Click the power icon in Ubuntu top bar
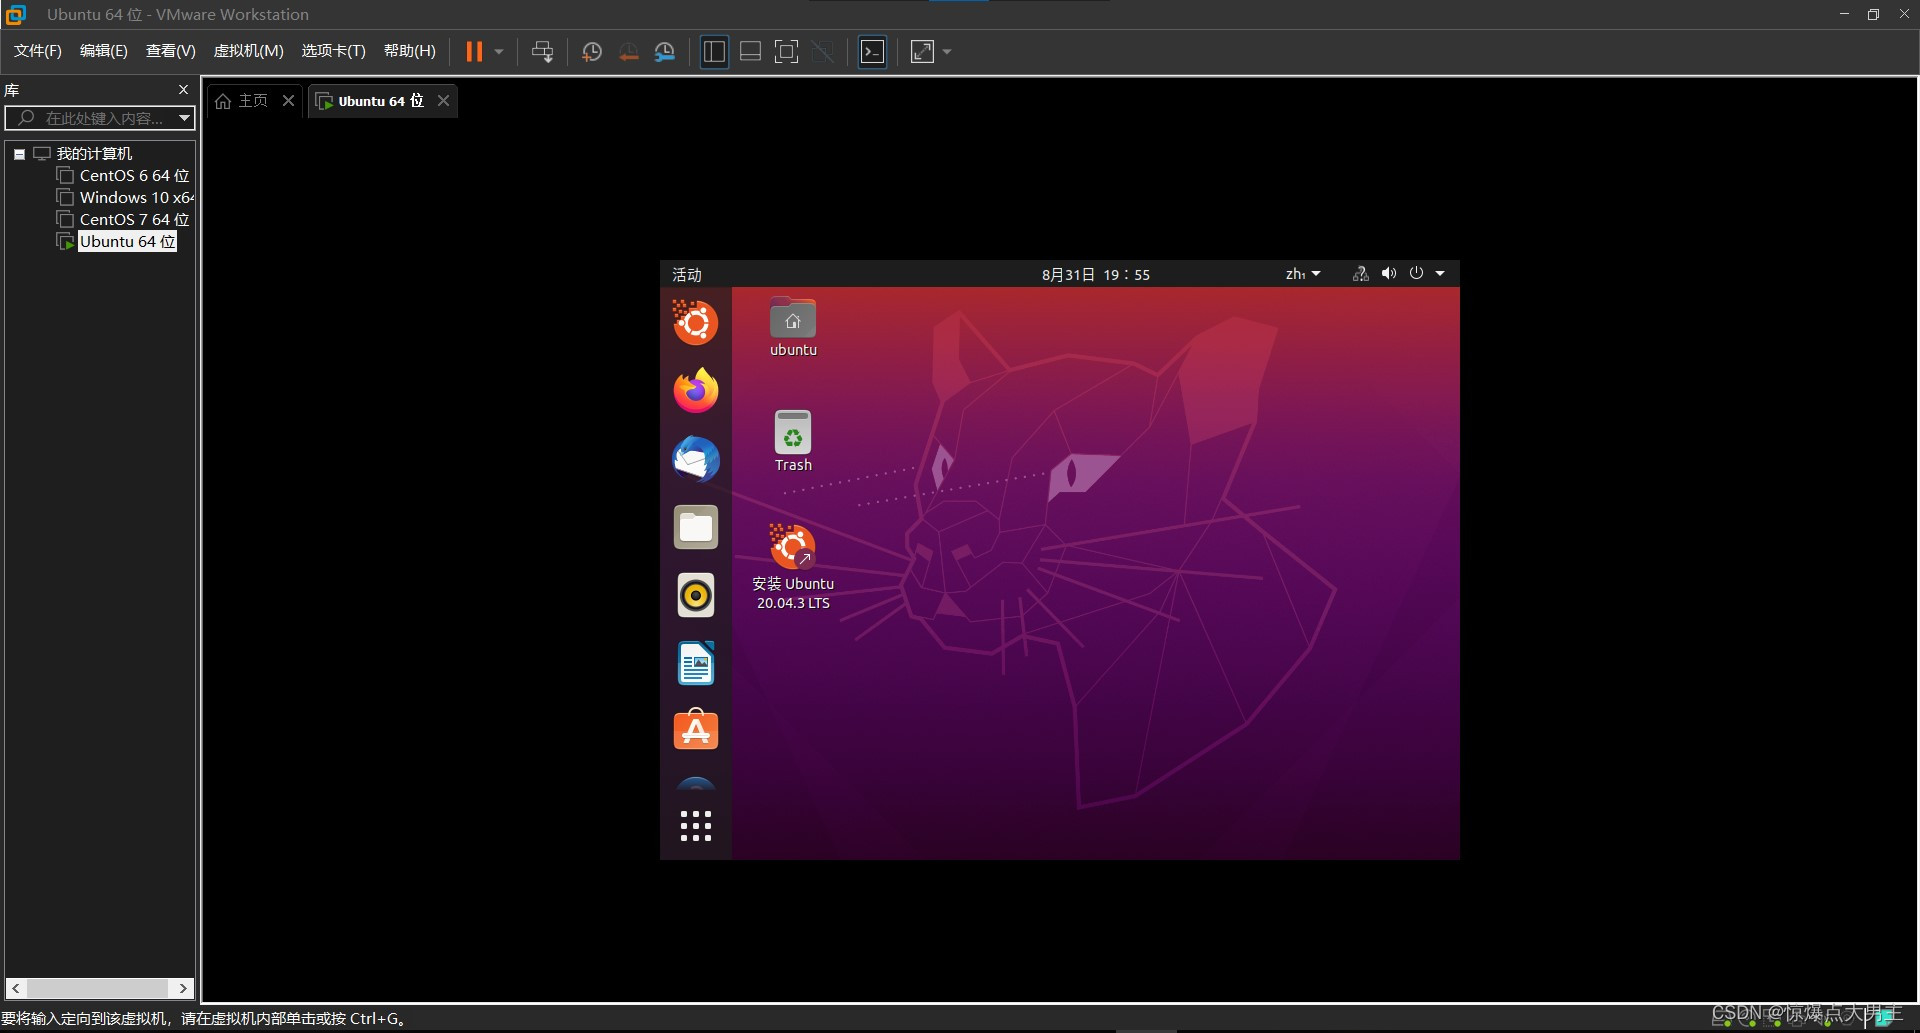 (x=1416, y=274)
